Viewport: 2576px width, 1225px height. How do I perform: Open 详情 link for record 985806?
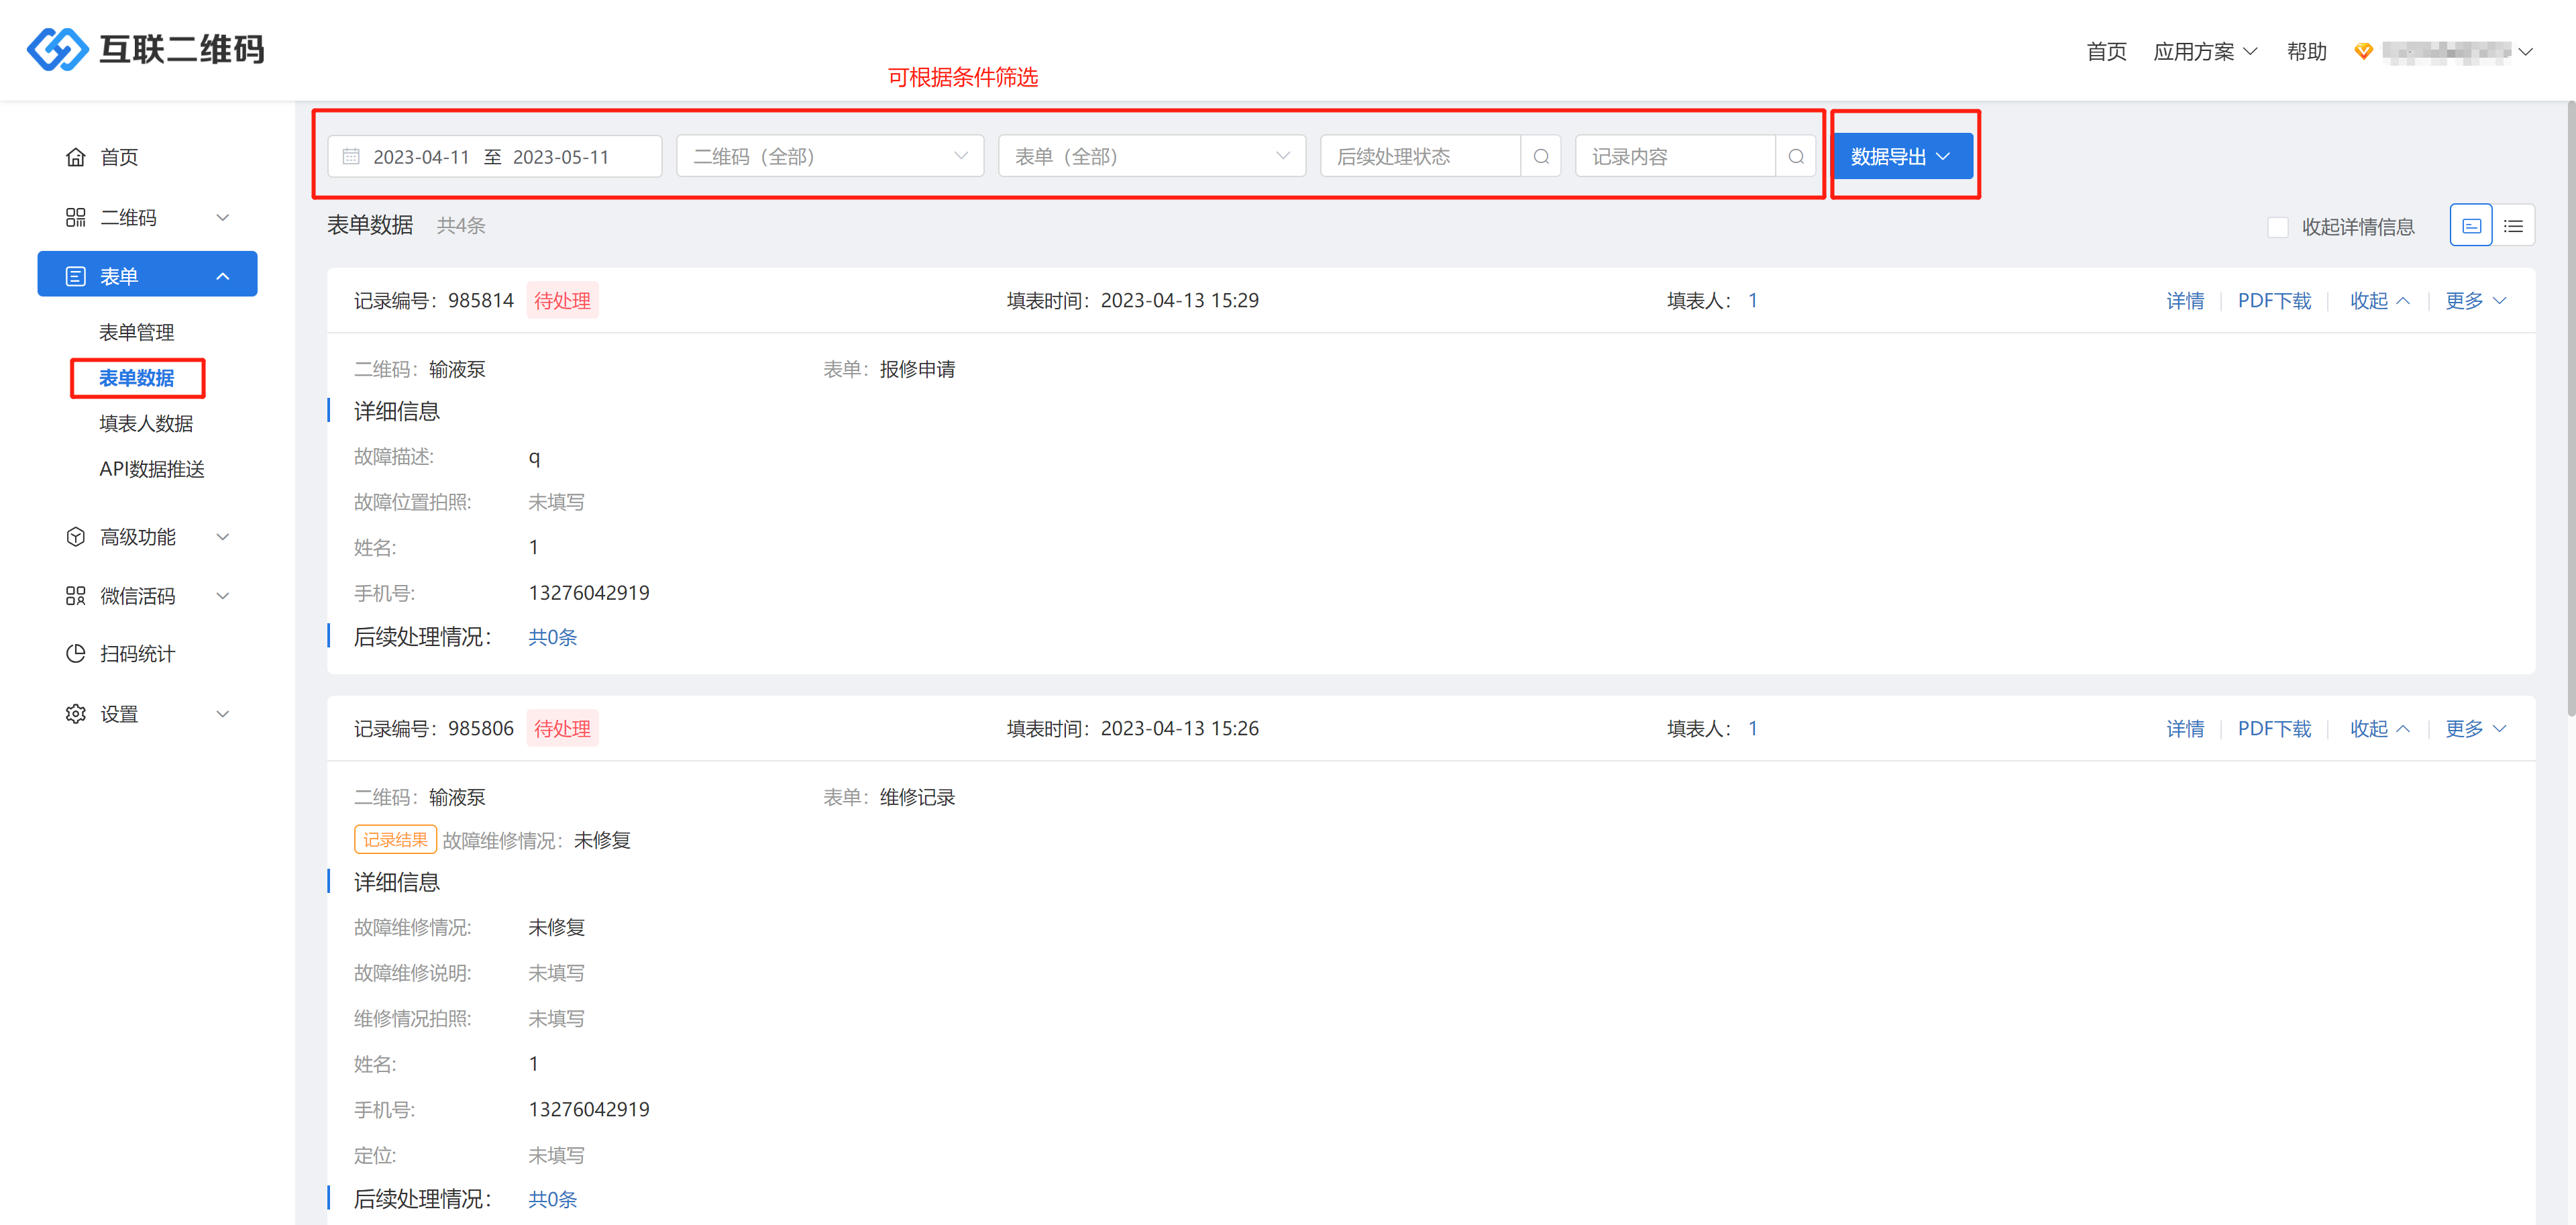(2185, 729)
